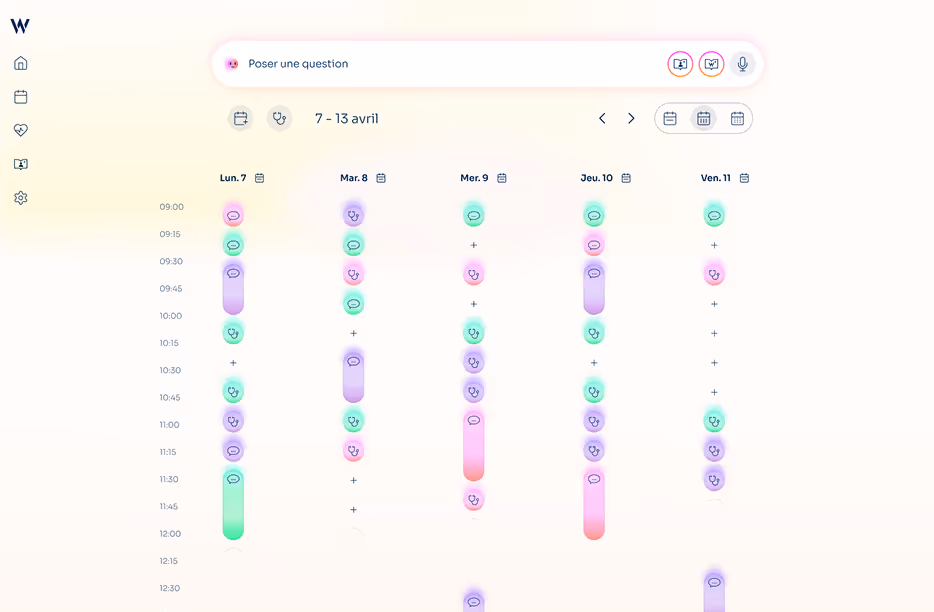Image resolution: width=934 pixels, height=612 pixels.
Task: Go to the previous week with the left chevron
Action: pos(602,118)
